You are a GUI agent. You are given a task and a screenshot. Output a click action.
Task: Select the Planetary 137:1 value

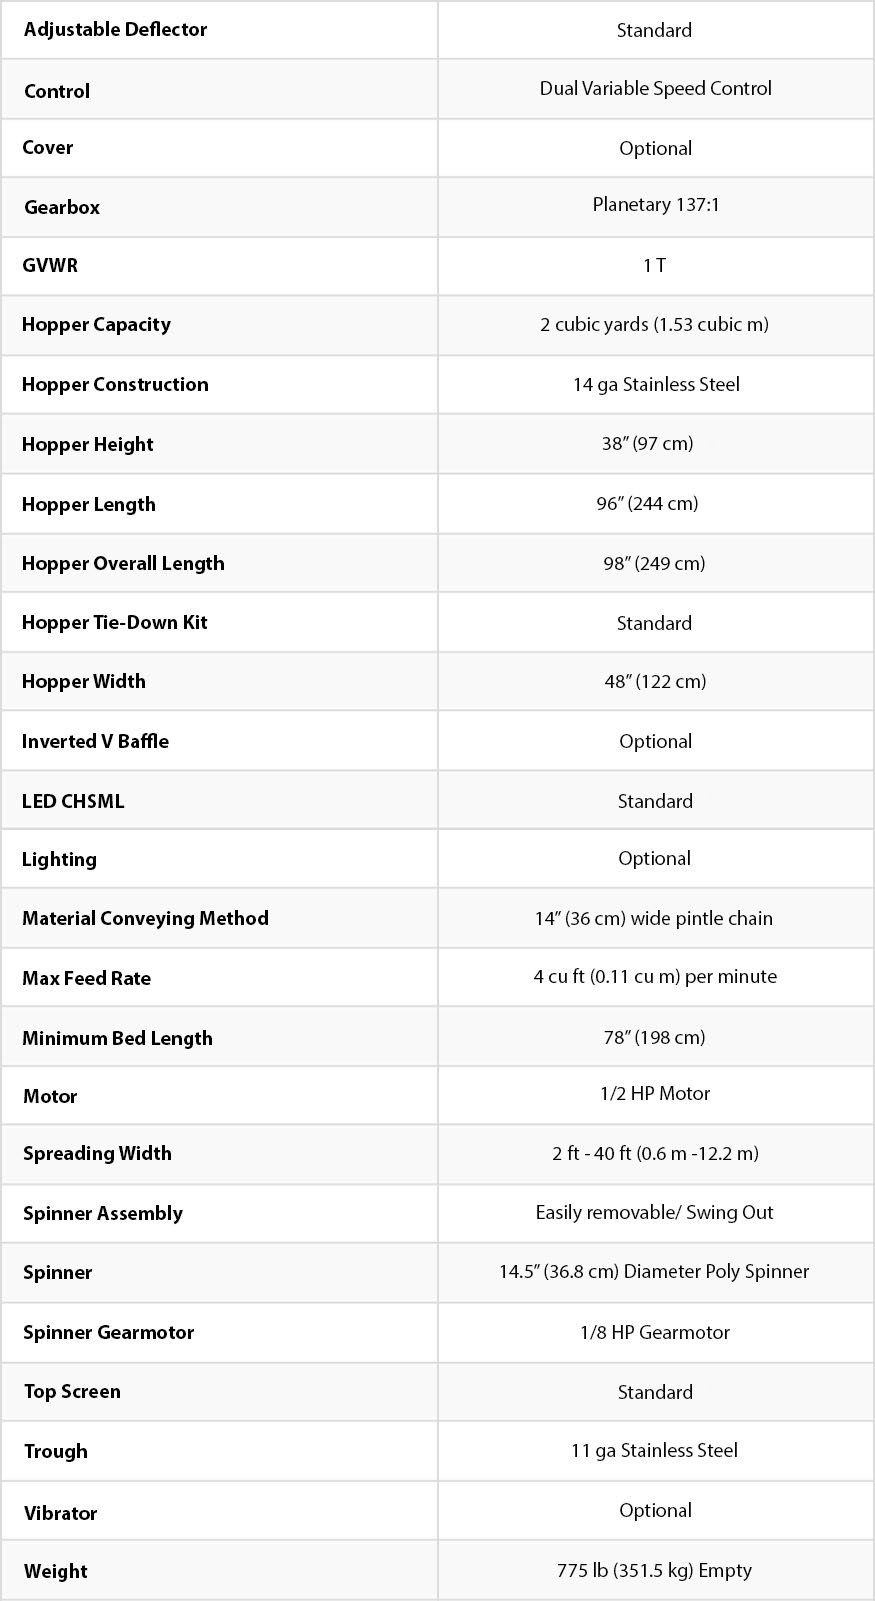click(655, 205)
